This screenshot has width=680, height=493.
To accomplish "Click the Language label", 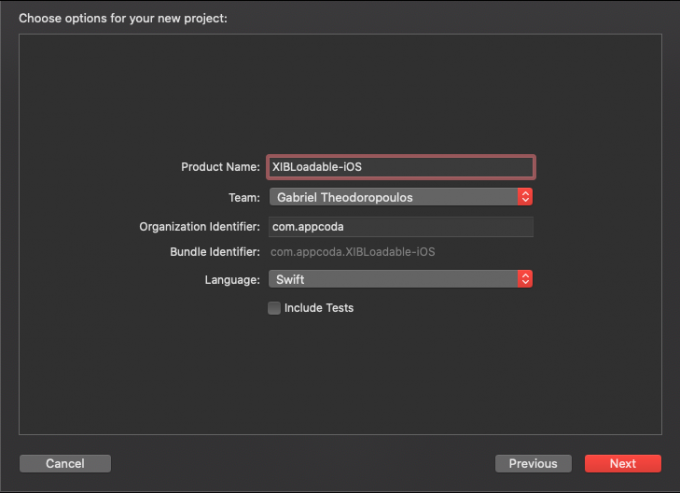I will pyautogui.click(x=234, y=280).
